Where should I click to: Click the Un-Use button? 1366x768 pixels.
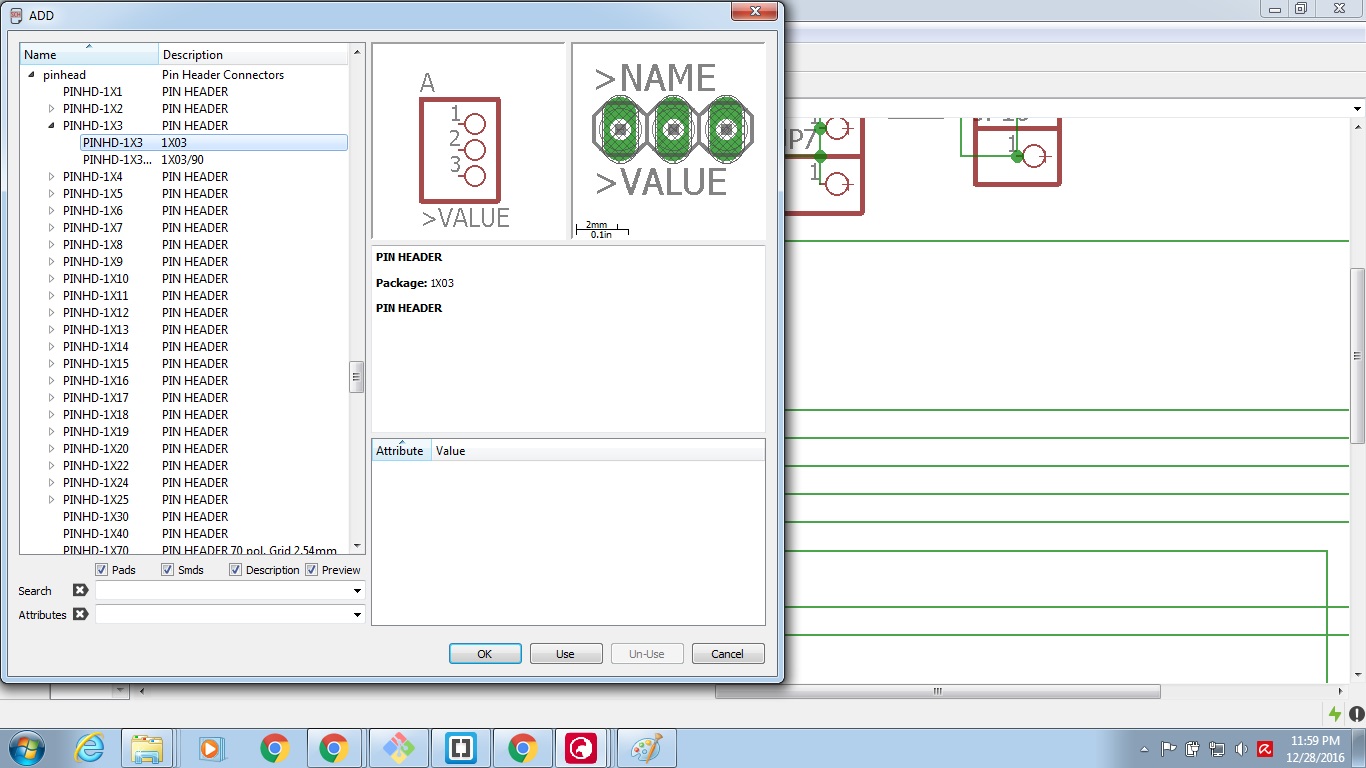click(x=647, y=654)
